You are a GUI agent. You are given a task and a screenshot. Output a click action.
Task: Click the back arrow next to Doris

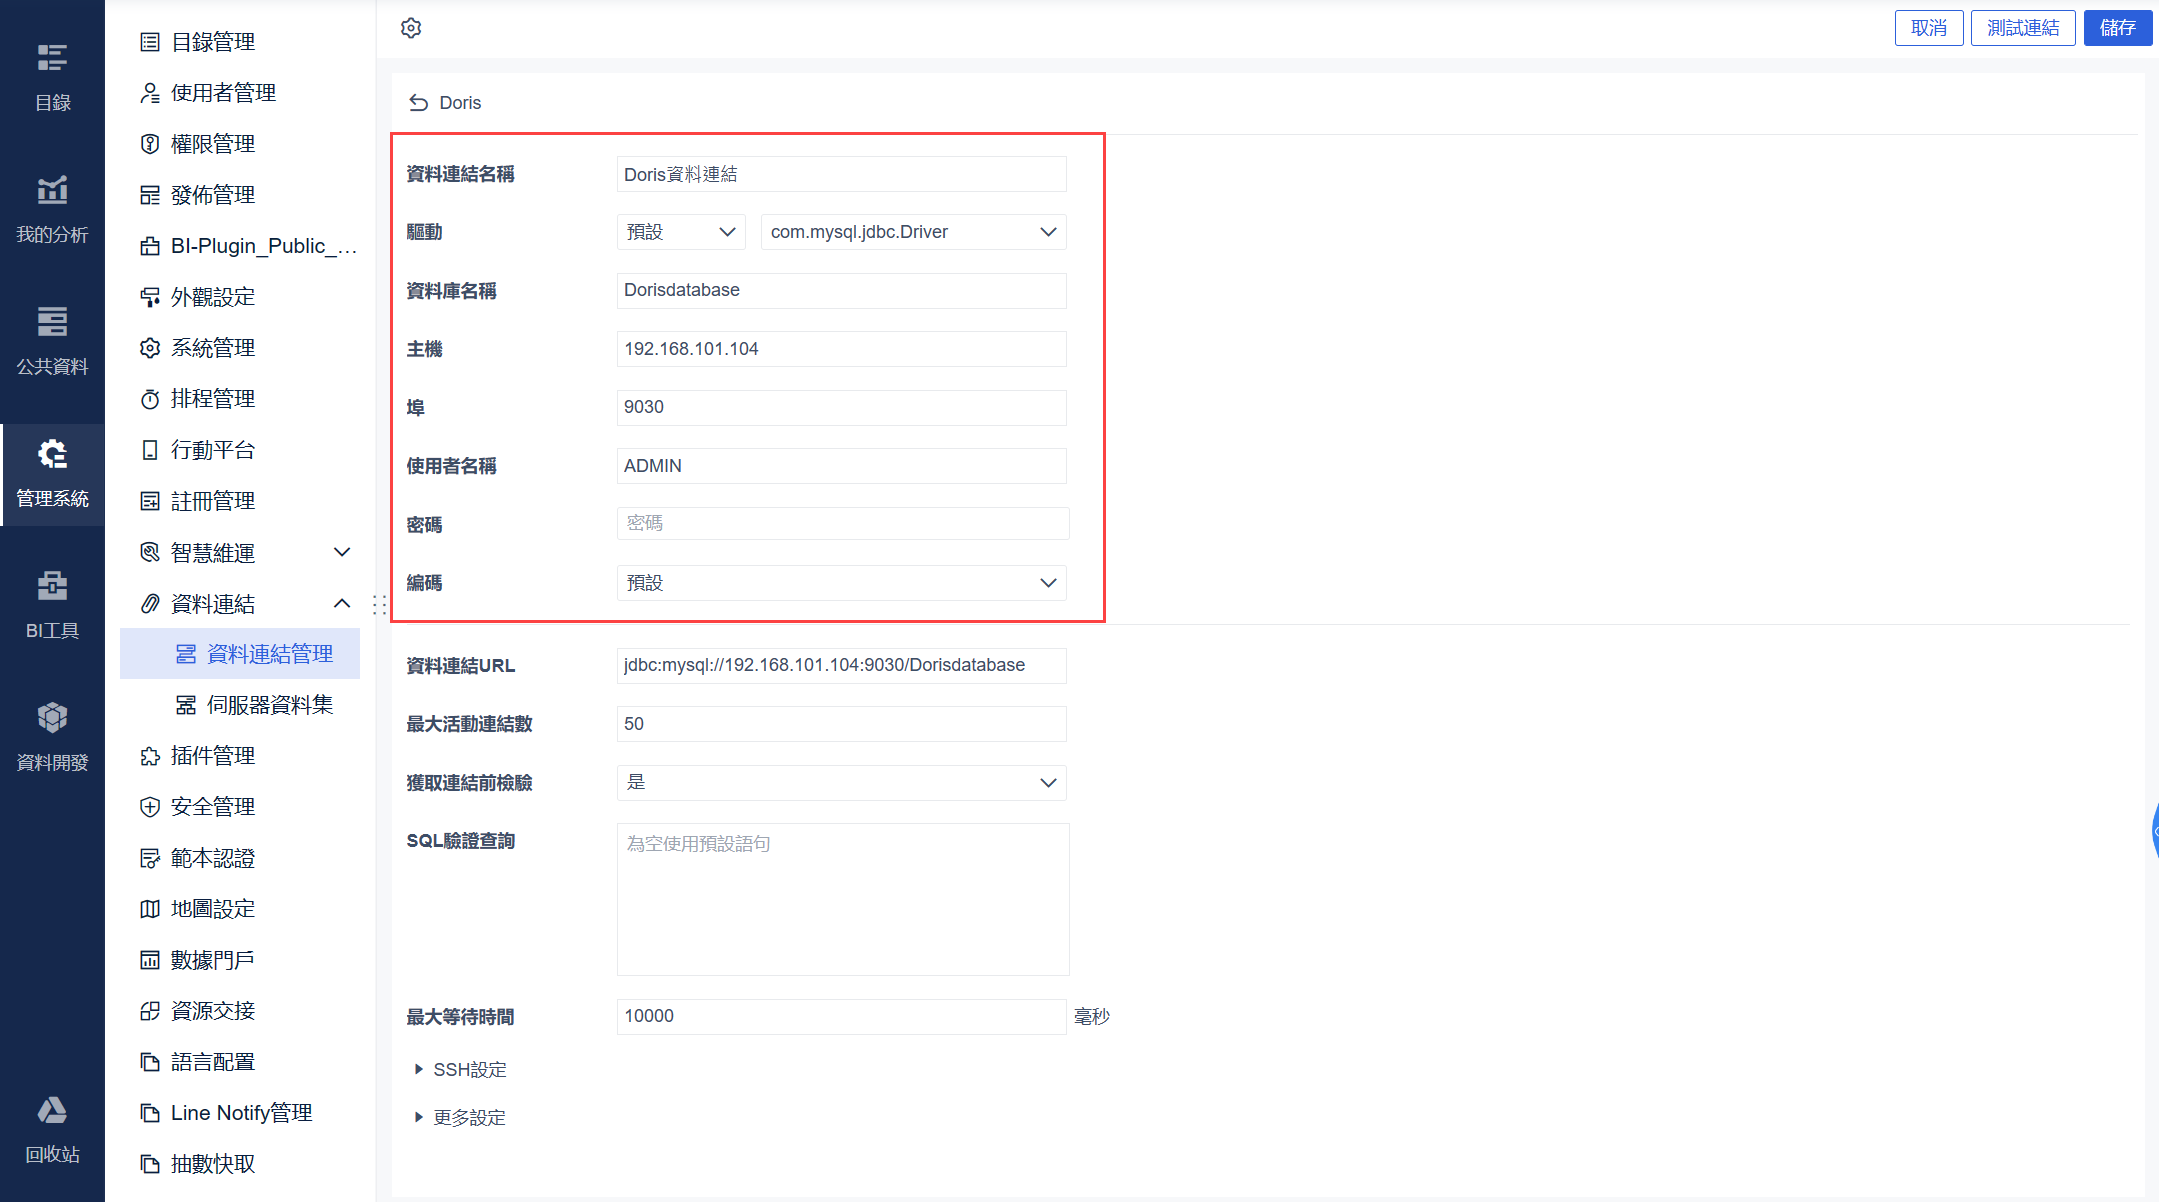(x=418, y=103)
